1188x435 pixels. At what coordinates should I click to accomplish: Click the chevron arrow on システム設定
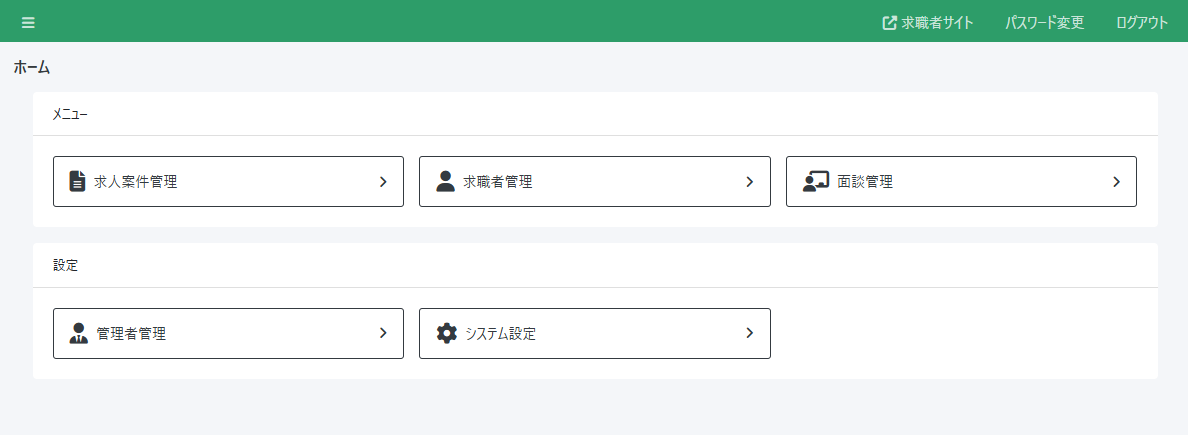click(x=750, y=333)
